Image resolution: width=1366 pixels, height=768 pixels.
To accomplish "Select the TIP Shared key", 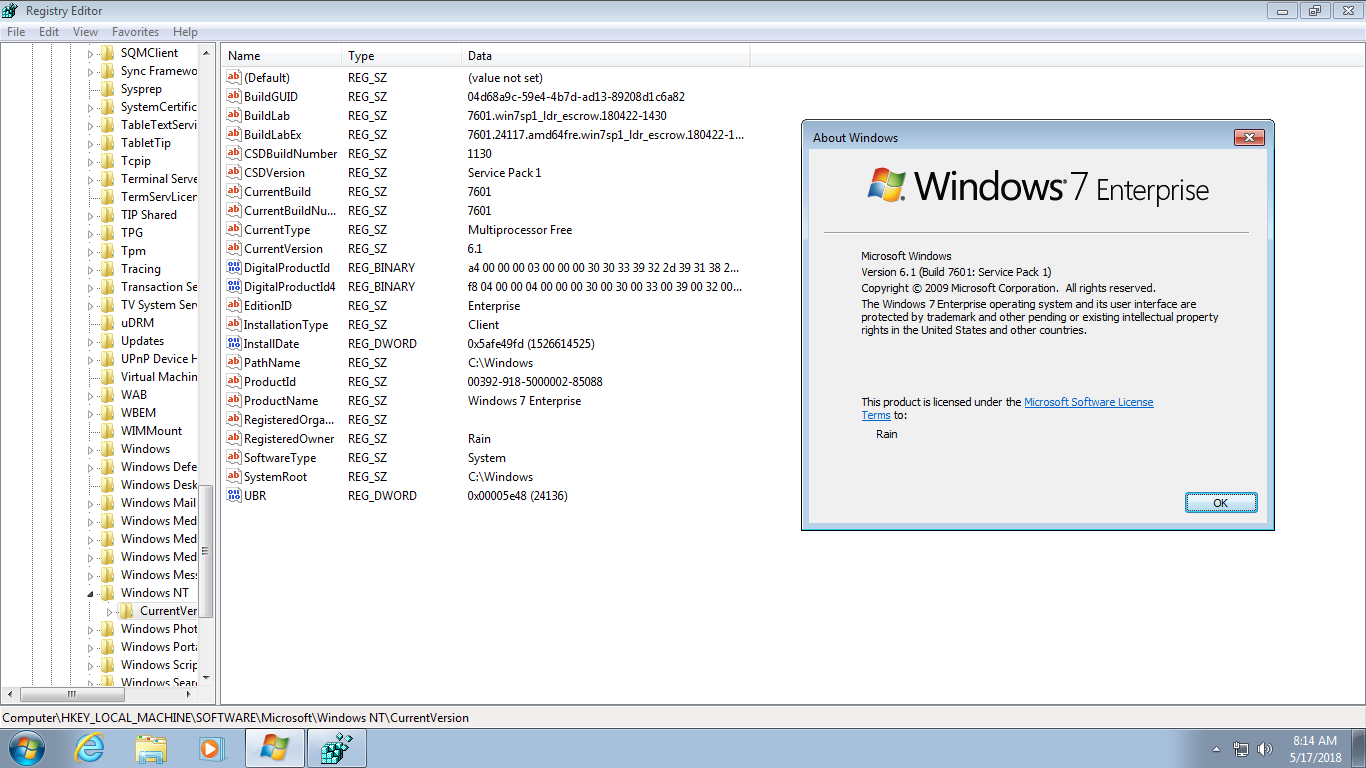I will tap(148, 215).
